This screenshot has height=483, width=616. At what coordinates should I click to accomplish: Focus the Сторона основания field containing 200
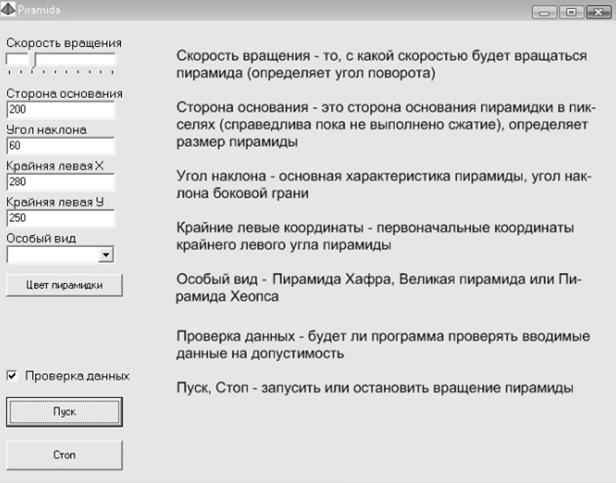pos(61,109)
